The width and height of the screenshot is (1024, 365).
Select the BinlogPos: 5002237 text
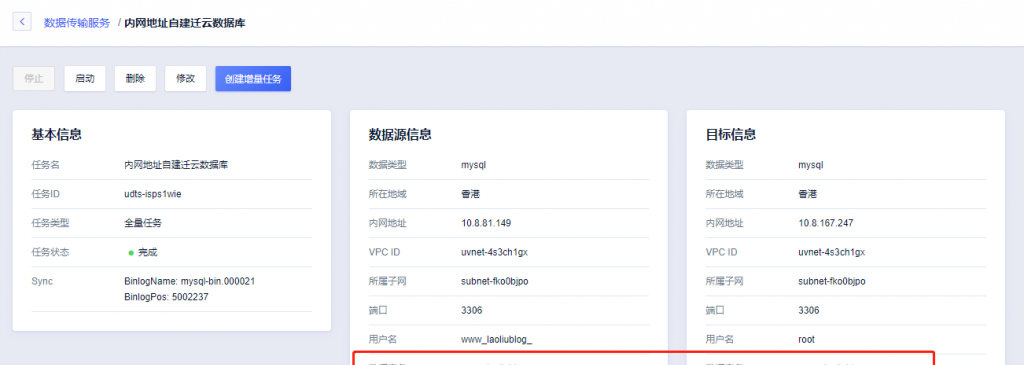[x=166, y=297]
